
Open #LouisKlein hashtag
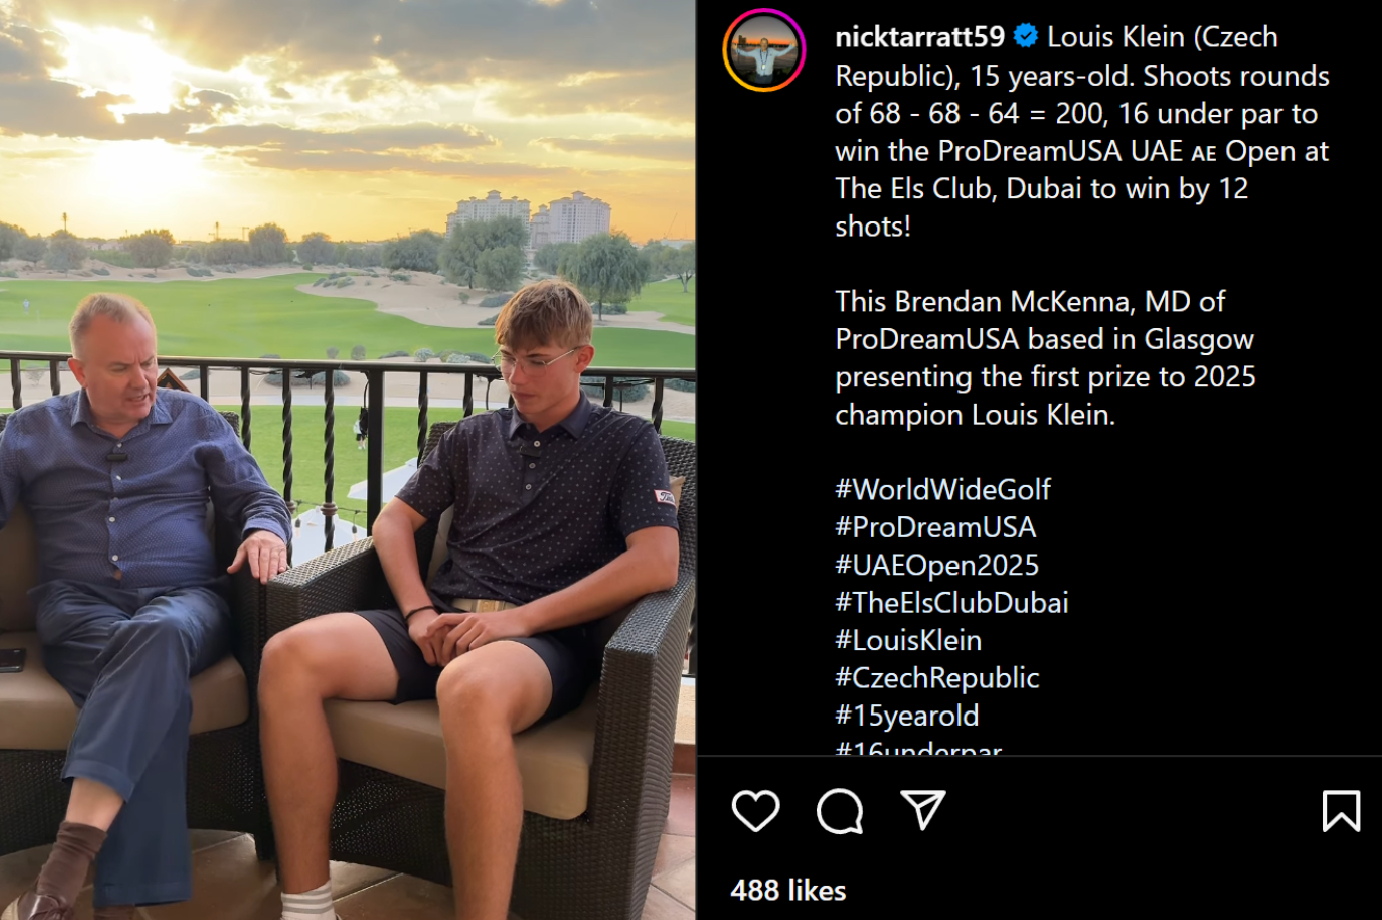[909, 640]
